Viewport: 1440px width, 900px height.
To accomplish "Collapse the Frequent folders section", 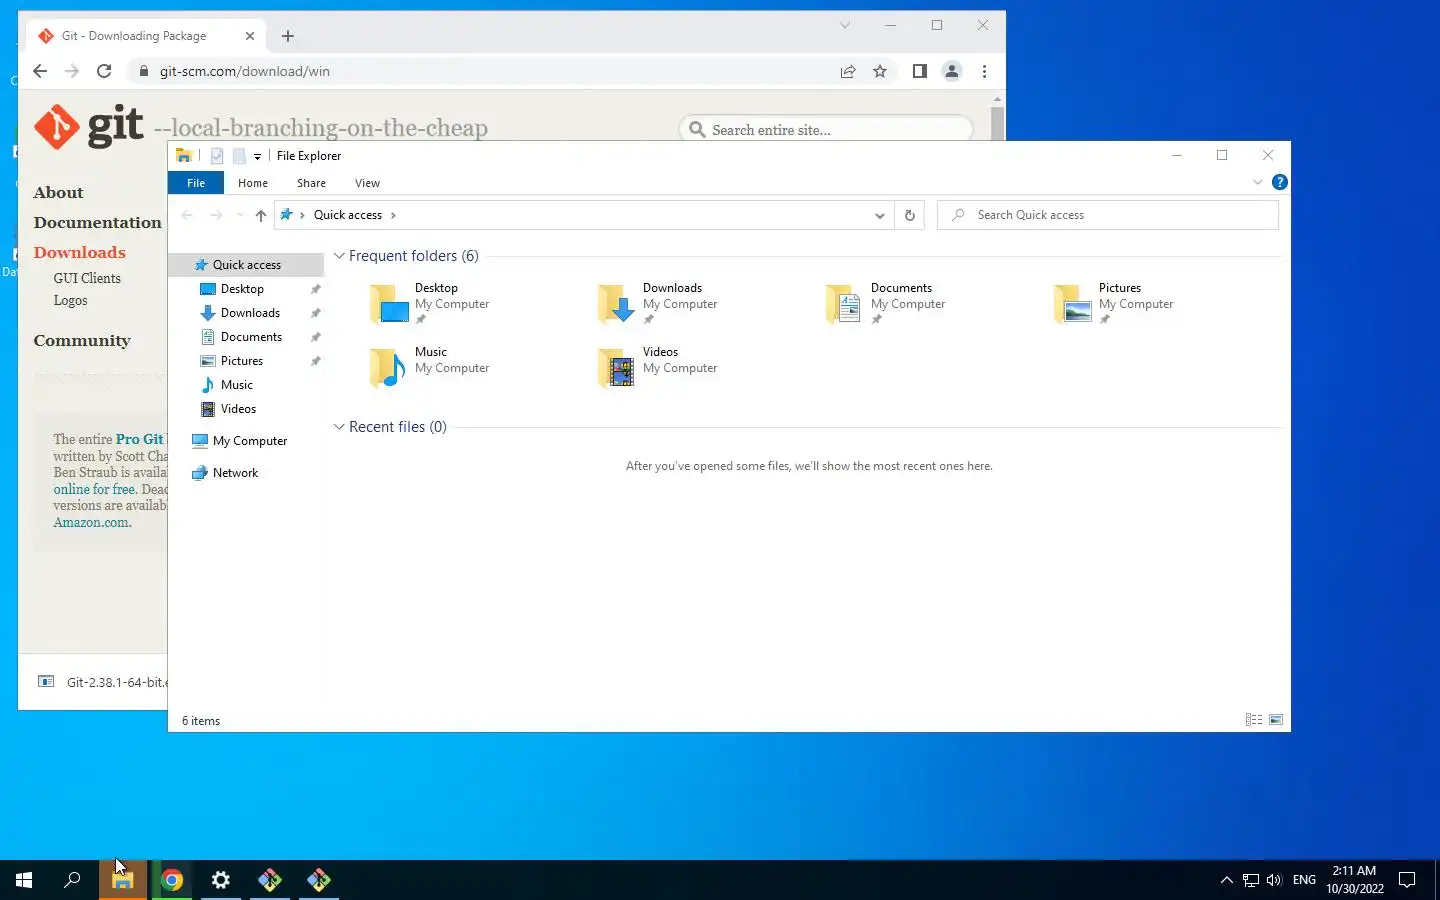I will click(339, 256).
